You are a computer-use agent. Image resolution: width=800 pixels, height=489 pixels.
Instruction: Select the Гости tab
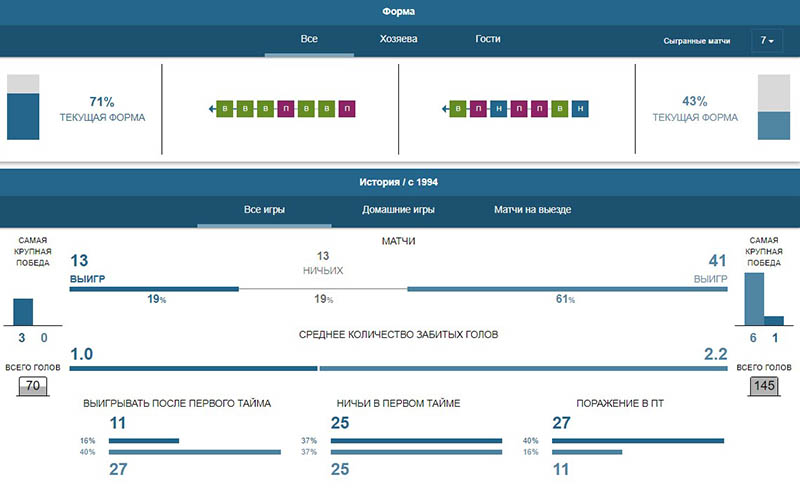point(488,40)
